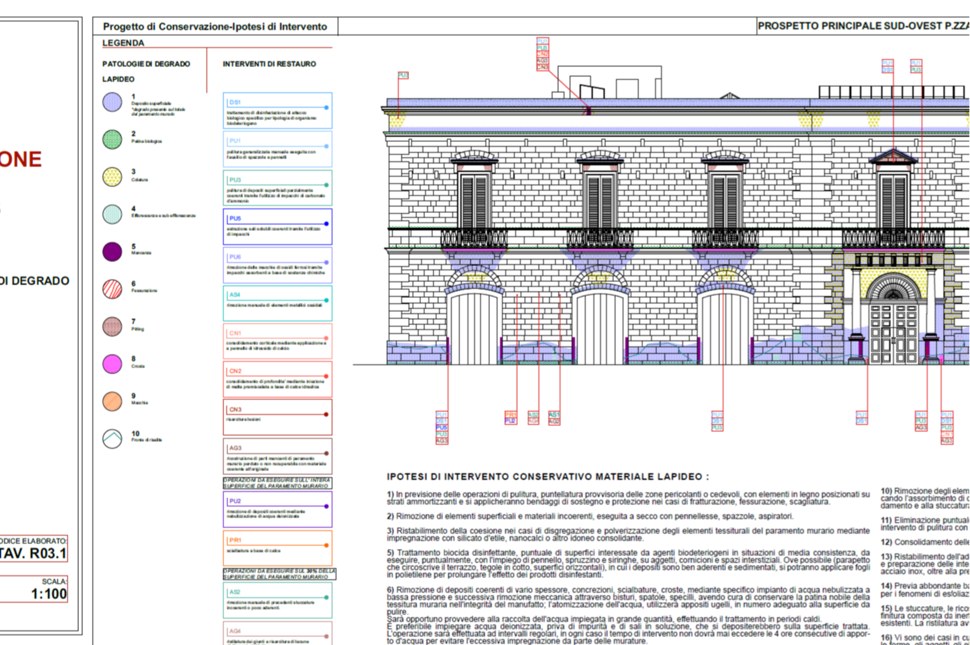This screenshot has height=645, width=970.
Task: Click the AS4 intervention box
Action: coord(277,303)
